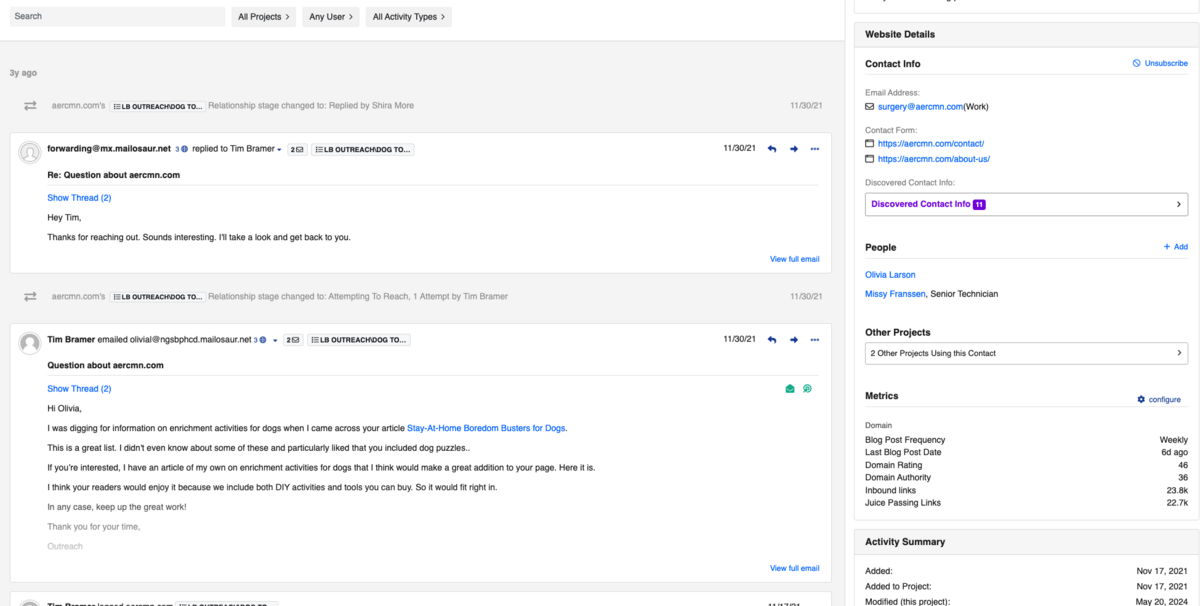
Task: Click the green email opened status icon
Action: point(790,389)
